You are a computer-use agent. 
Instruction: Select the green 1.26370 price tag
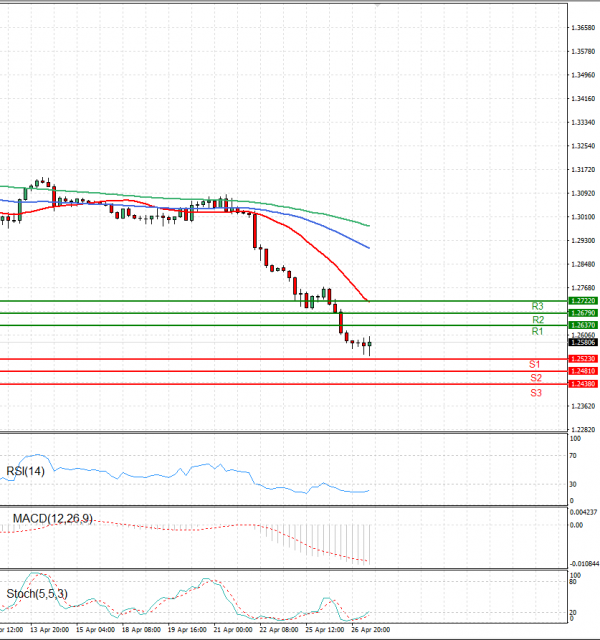tap(583, 325)
